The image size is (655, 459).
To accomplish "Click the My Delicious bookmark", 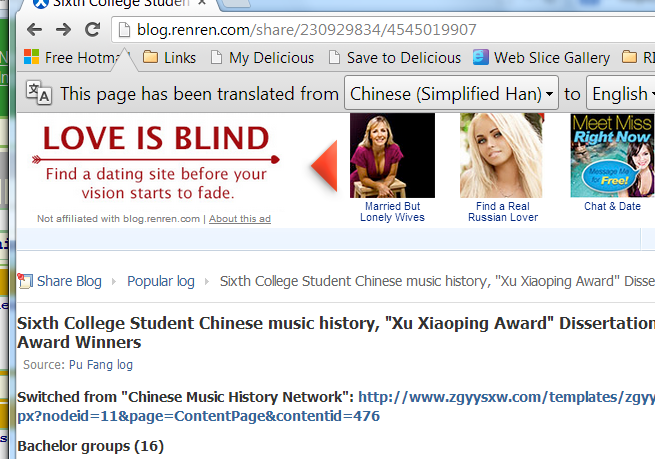I will tap(262, 57).
